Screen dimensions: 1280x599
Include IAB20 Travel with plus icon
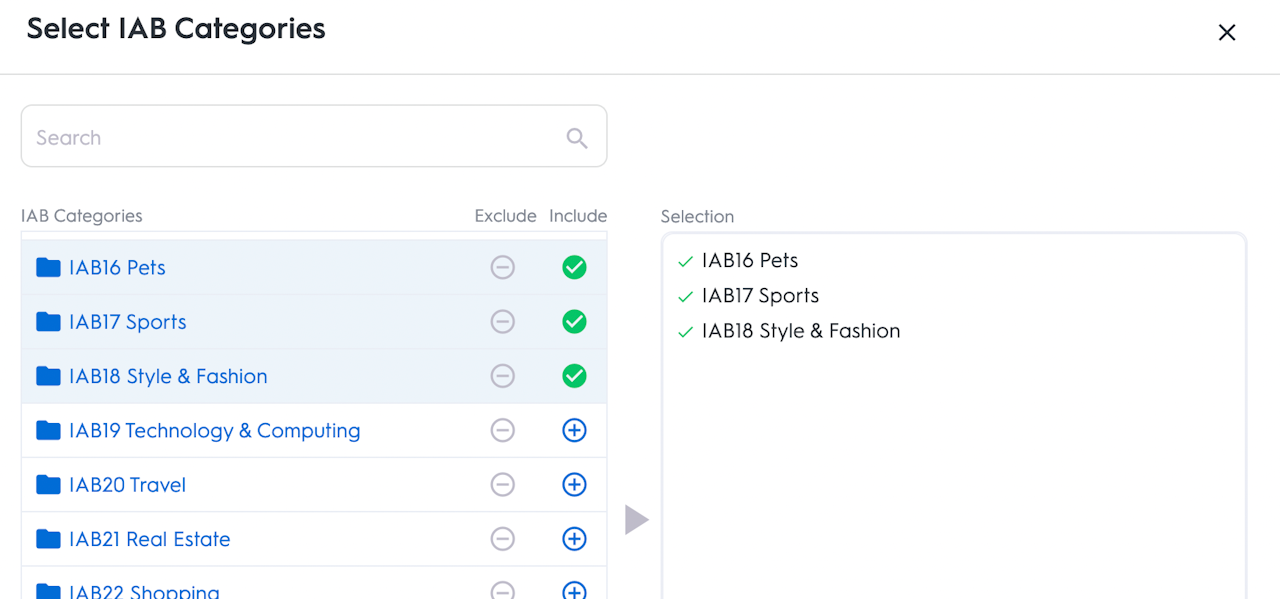(574, 485)
